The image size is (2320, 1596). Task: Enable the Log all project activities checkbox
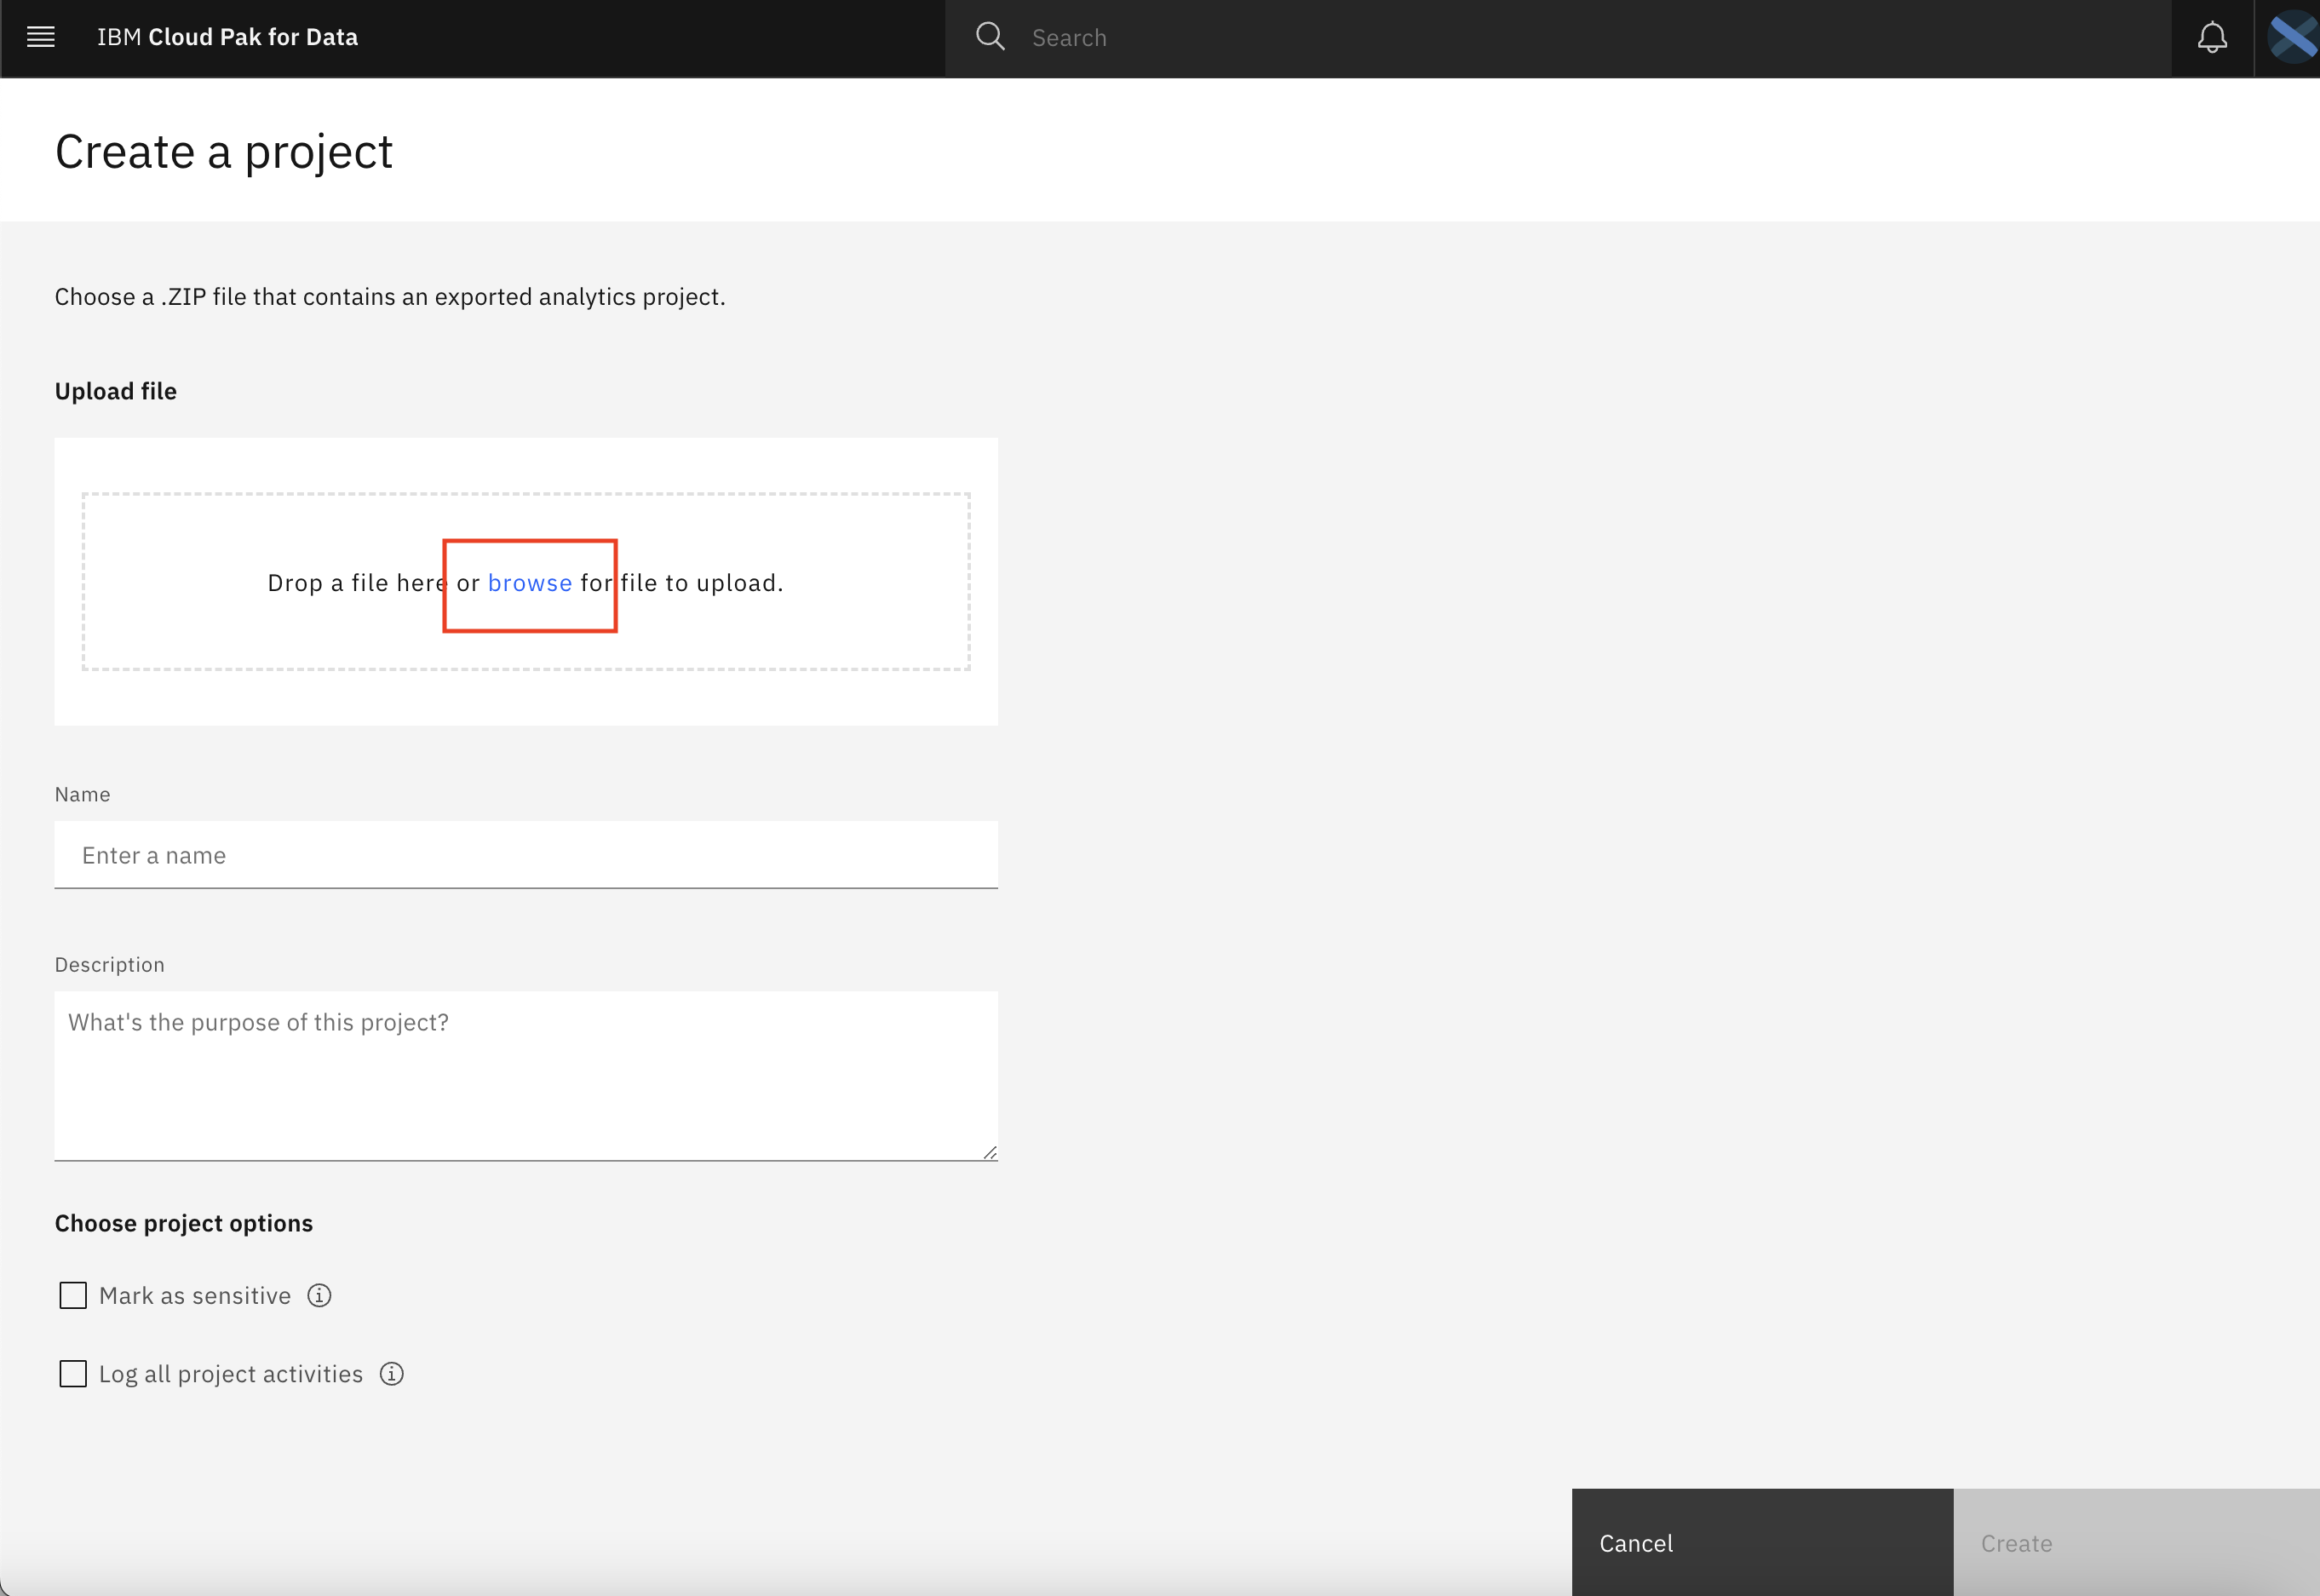point(72,1374)
